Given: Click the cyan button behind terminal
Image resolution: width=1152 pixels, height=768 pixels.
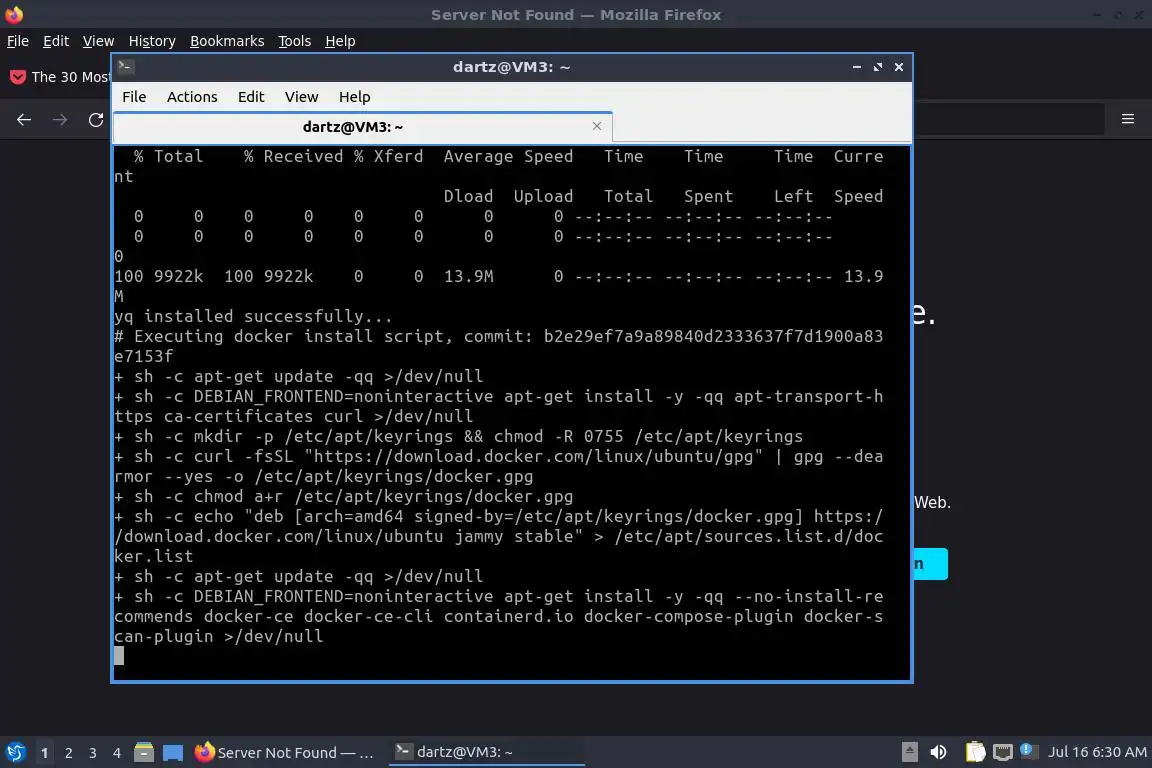Looking at the screenshot, I should (x=930, y=564).
